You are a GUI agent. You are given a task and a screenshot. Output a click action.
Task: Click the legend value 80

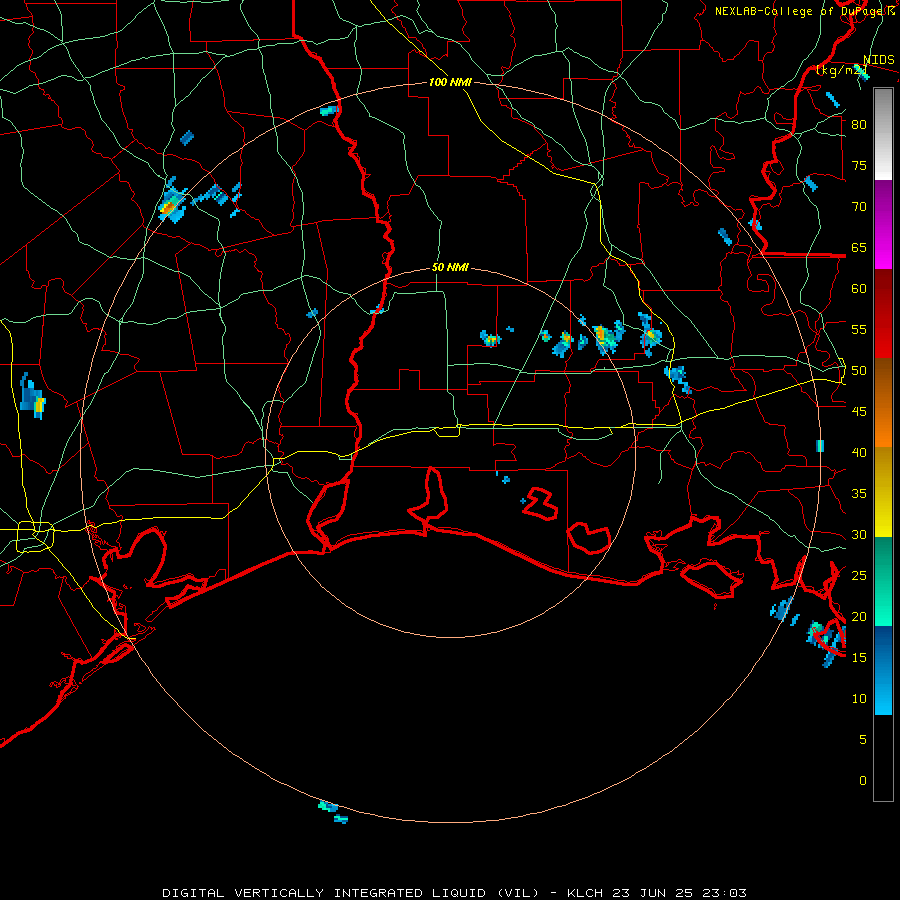(859, 125)
